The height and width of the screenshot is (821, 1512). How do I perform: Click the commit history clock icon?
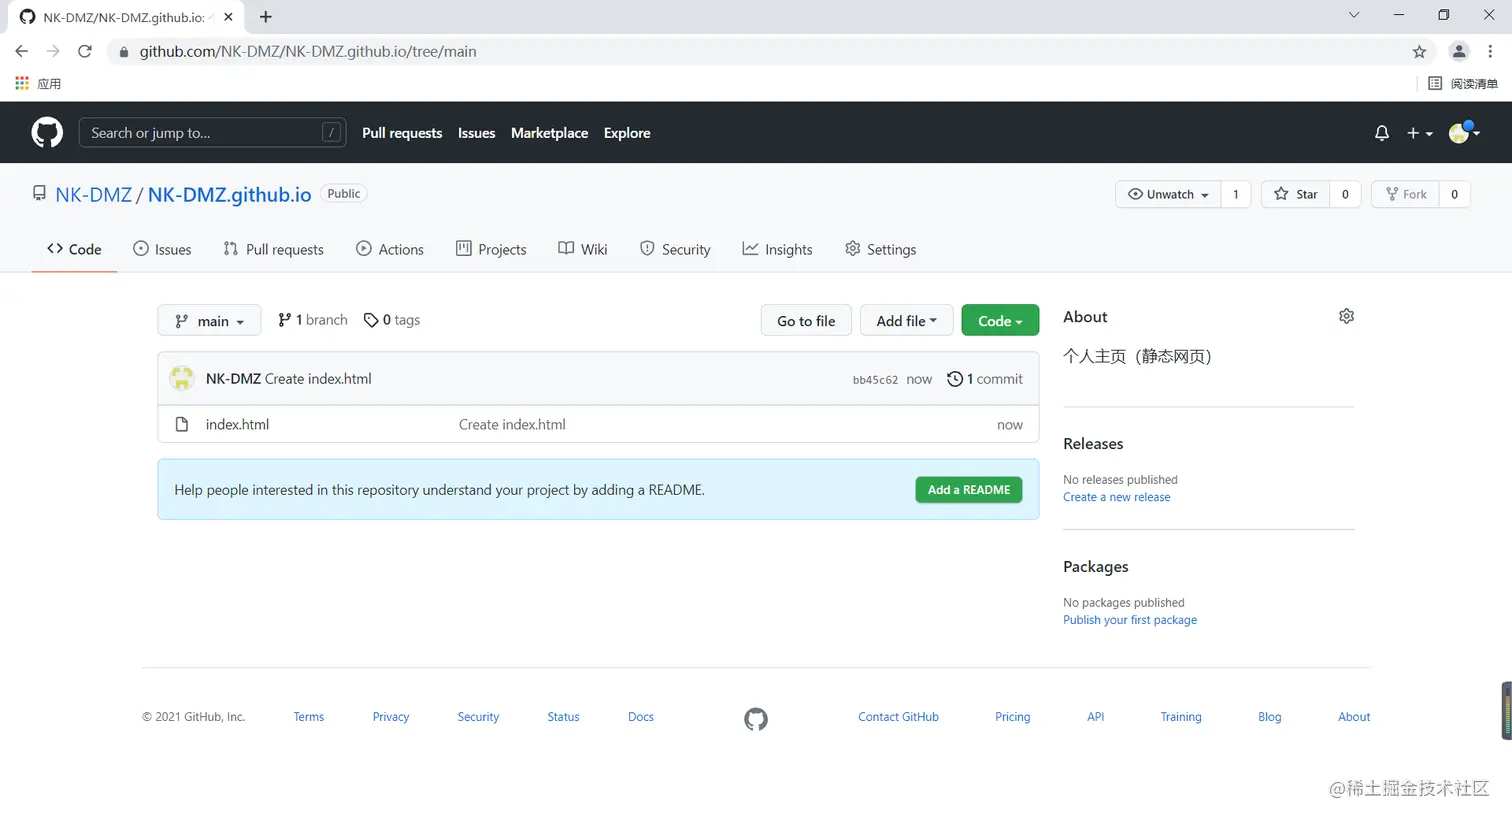(x=955, y=379)
